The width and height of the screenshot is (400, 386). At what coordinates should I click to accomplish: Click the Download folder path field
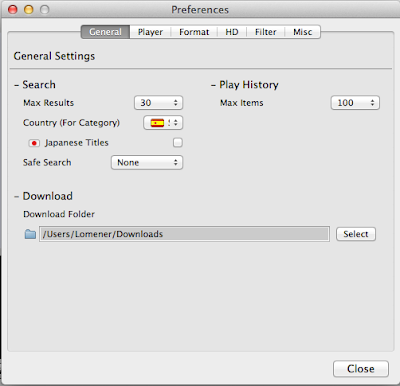(184, 234)
